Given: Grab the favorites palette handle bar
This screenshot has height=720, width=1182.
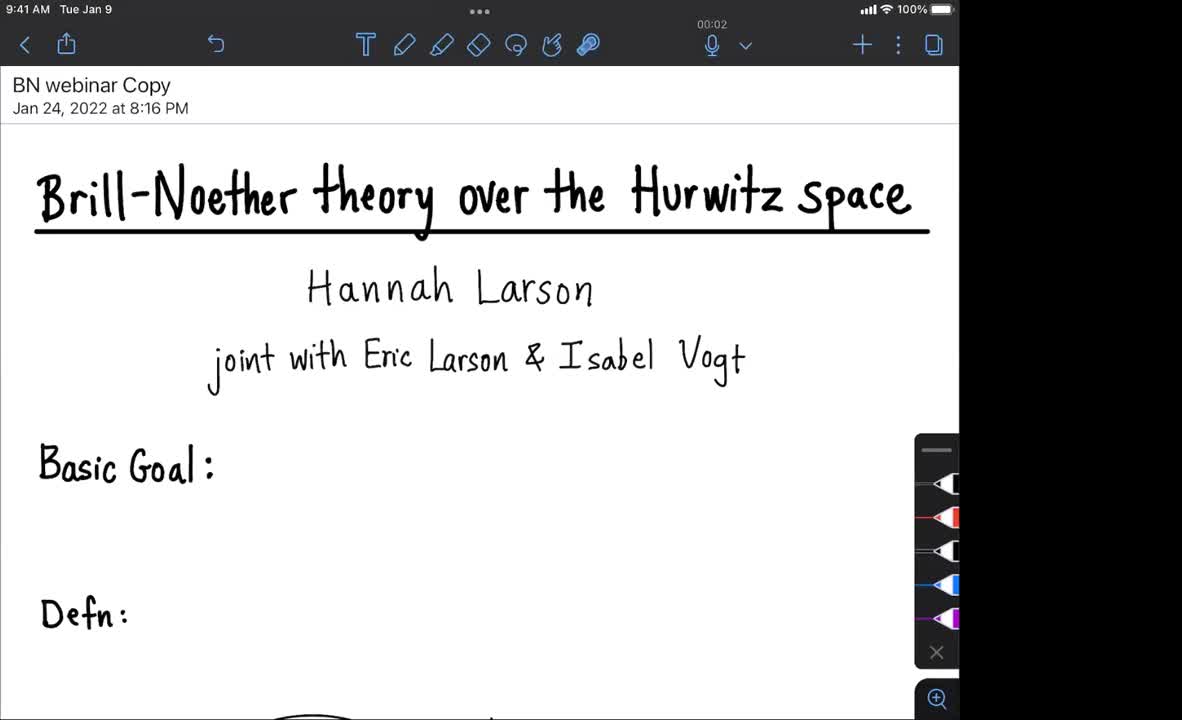Looking at the screenshot, I should click(x=936, y=450).
